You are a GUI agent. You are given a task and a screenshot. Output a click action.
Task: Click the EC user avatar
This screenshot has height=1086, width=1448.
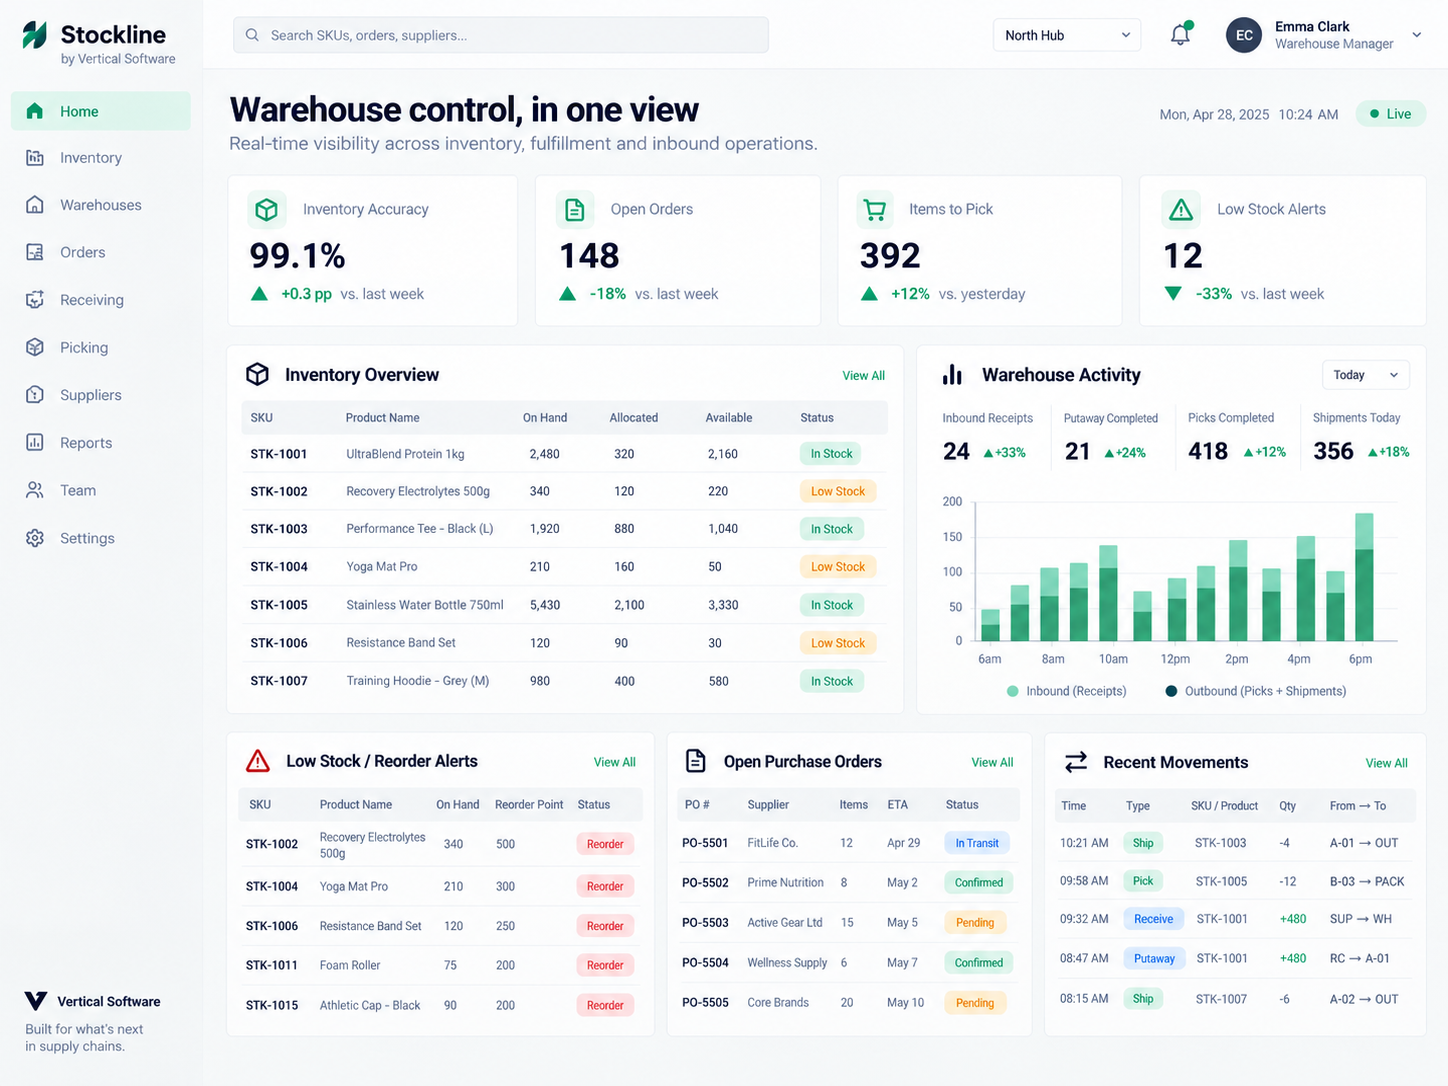tap(1244, 35)
